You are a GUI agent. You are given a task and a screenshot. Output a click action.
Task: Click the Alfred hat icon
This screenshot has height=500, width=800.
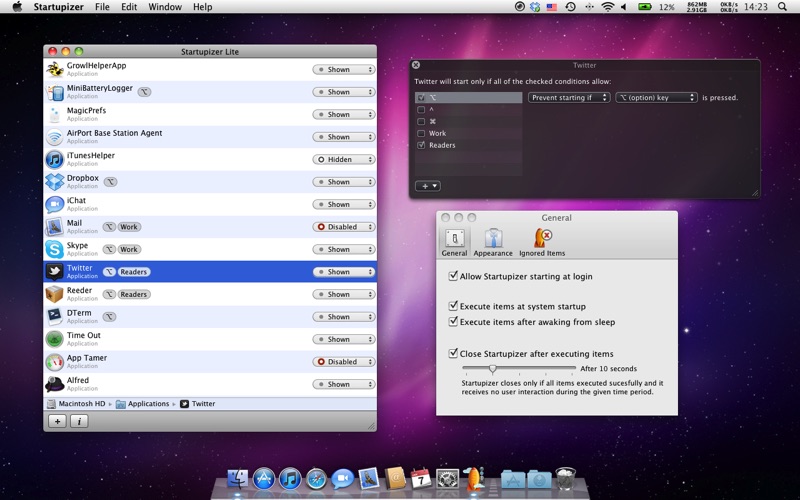click(x=55, y=384)
